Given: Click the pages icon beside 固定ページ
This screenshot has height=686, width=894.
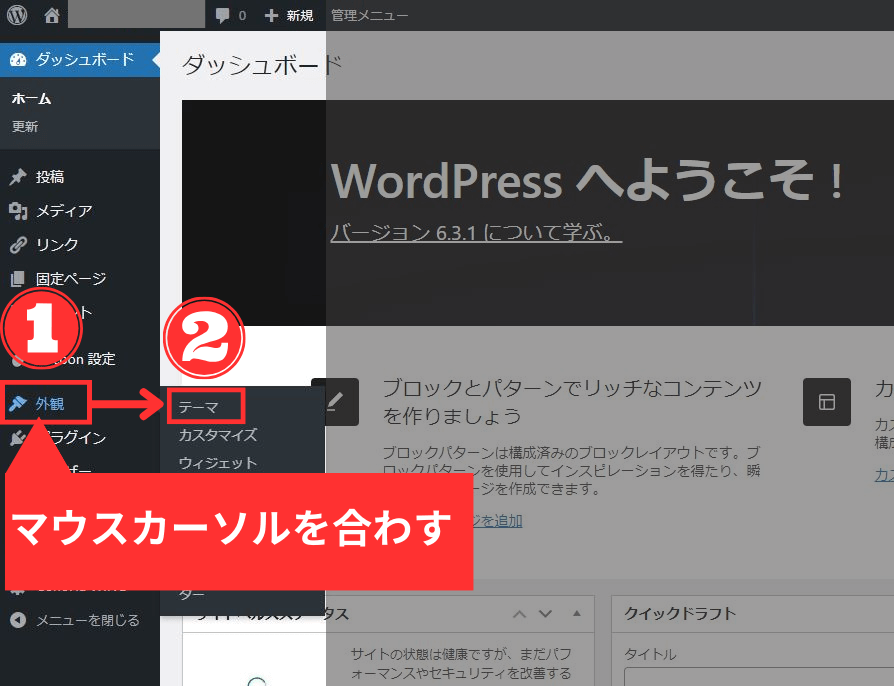Looking at the screenshot, I should tap(18, 279).
